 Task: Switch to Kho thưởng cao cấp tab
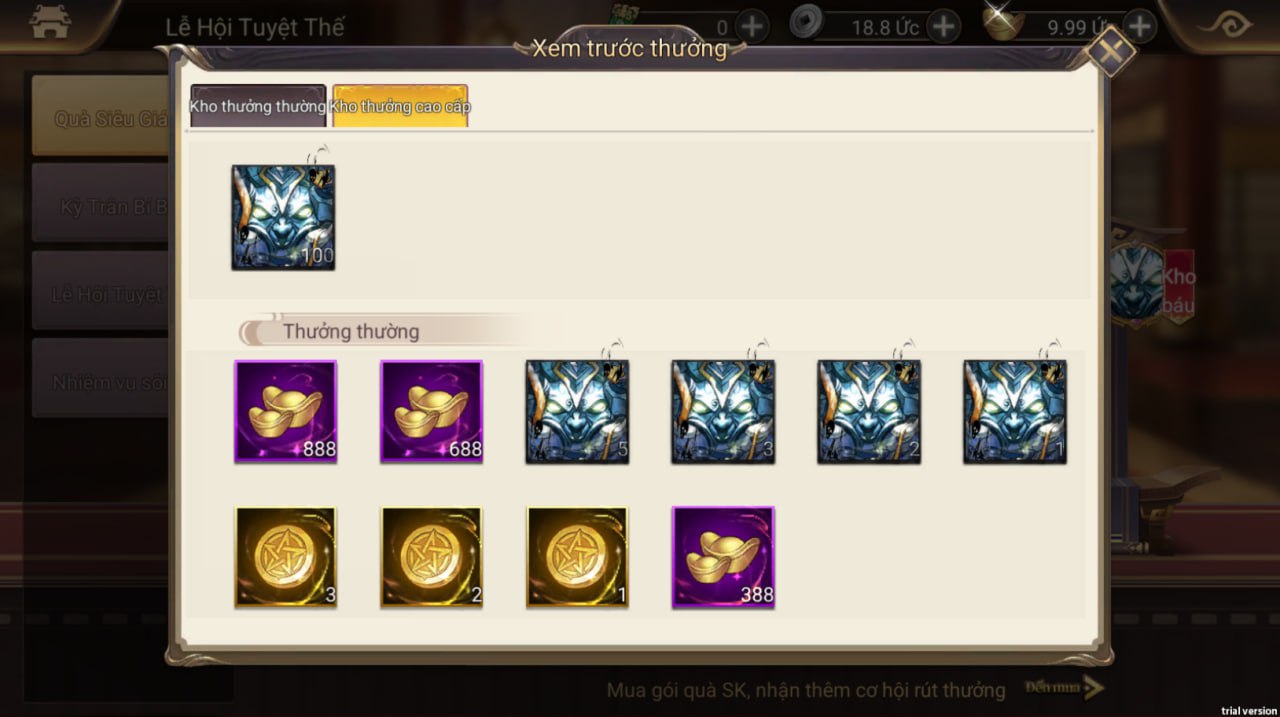400,106
